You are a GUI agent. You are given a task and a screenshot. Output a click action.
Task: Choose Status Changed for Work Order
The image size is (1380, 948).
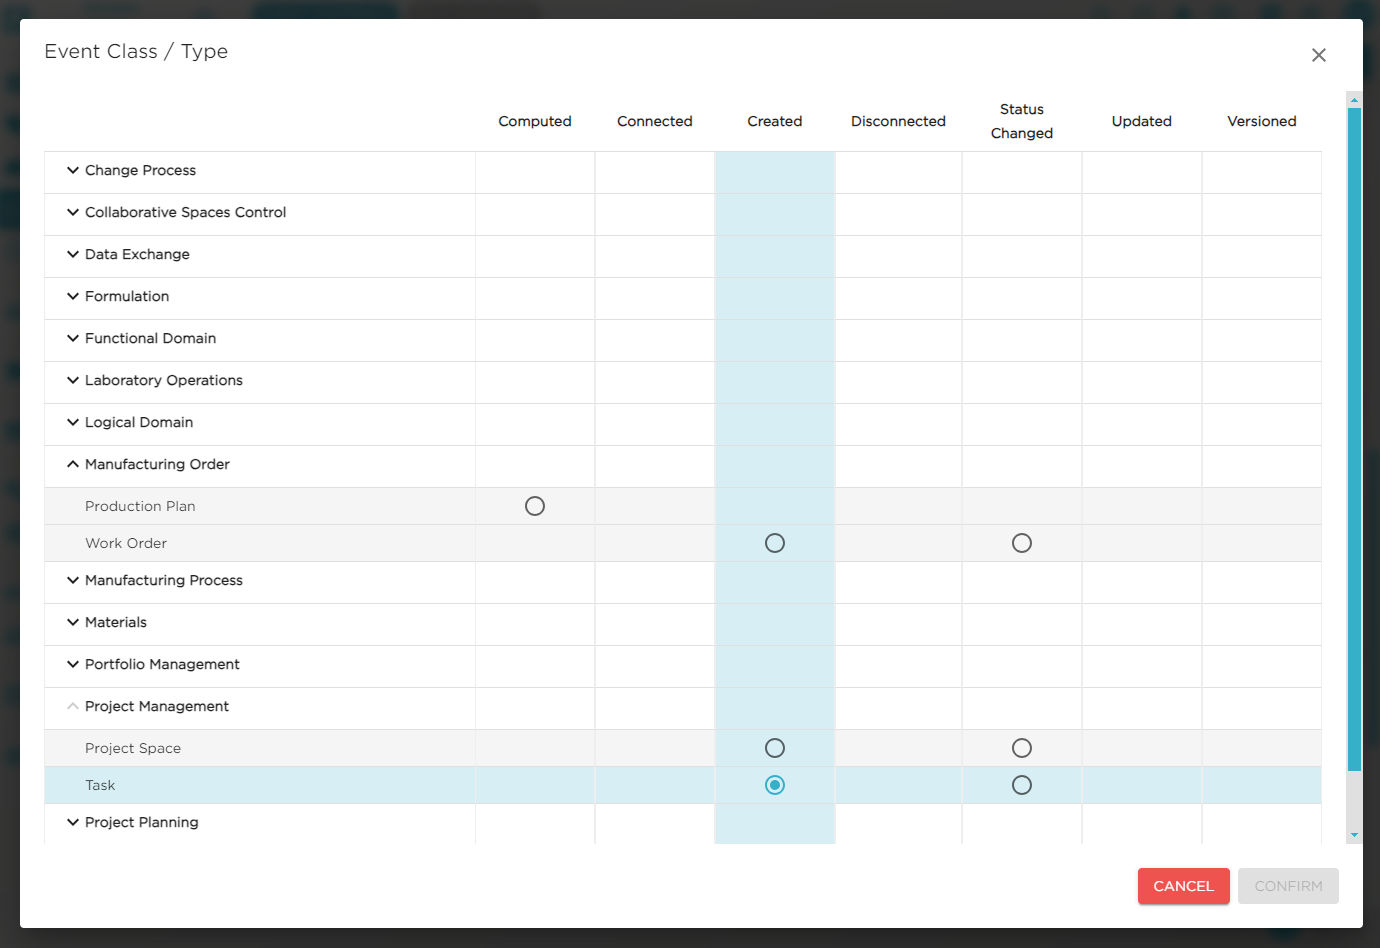pos(1021,543)
